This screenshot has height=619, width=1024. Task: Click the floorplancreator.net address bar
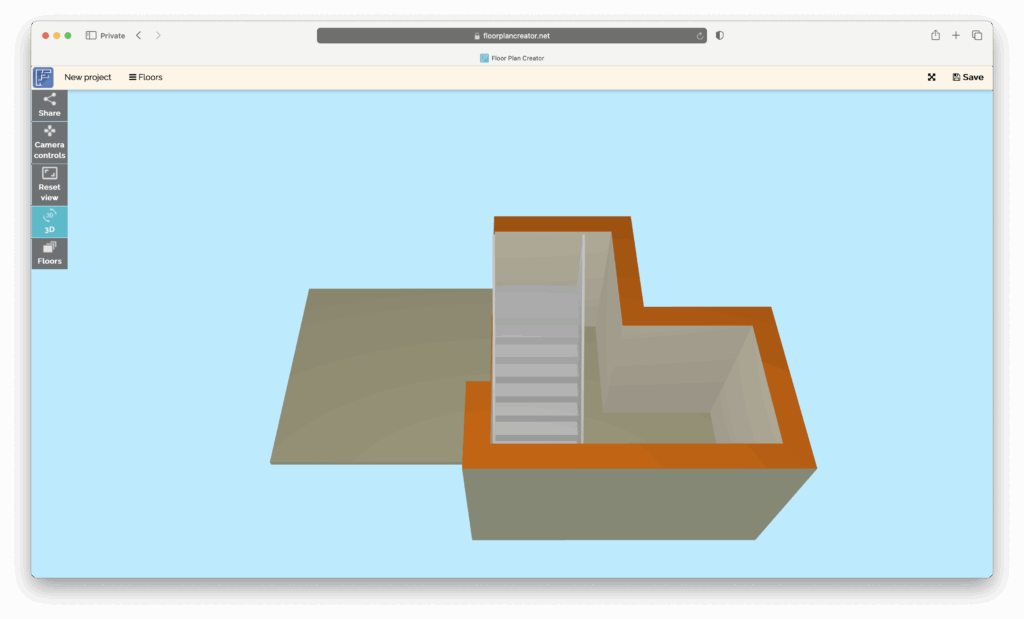[511, 36]
